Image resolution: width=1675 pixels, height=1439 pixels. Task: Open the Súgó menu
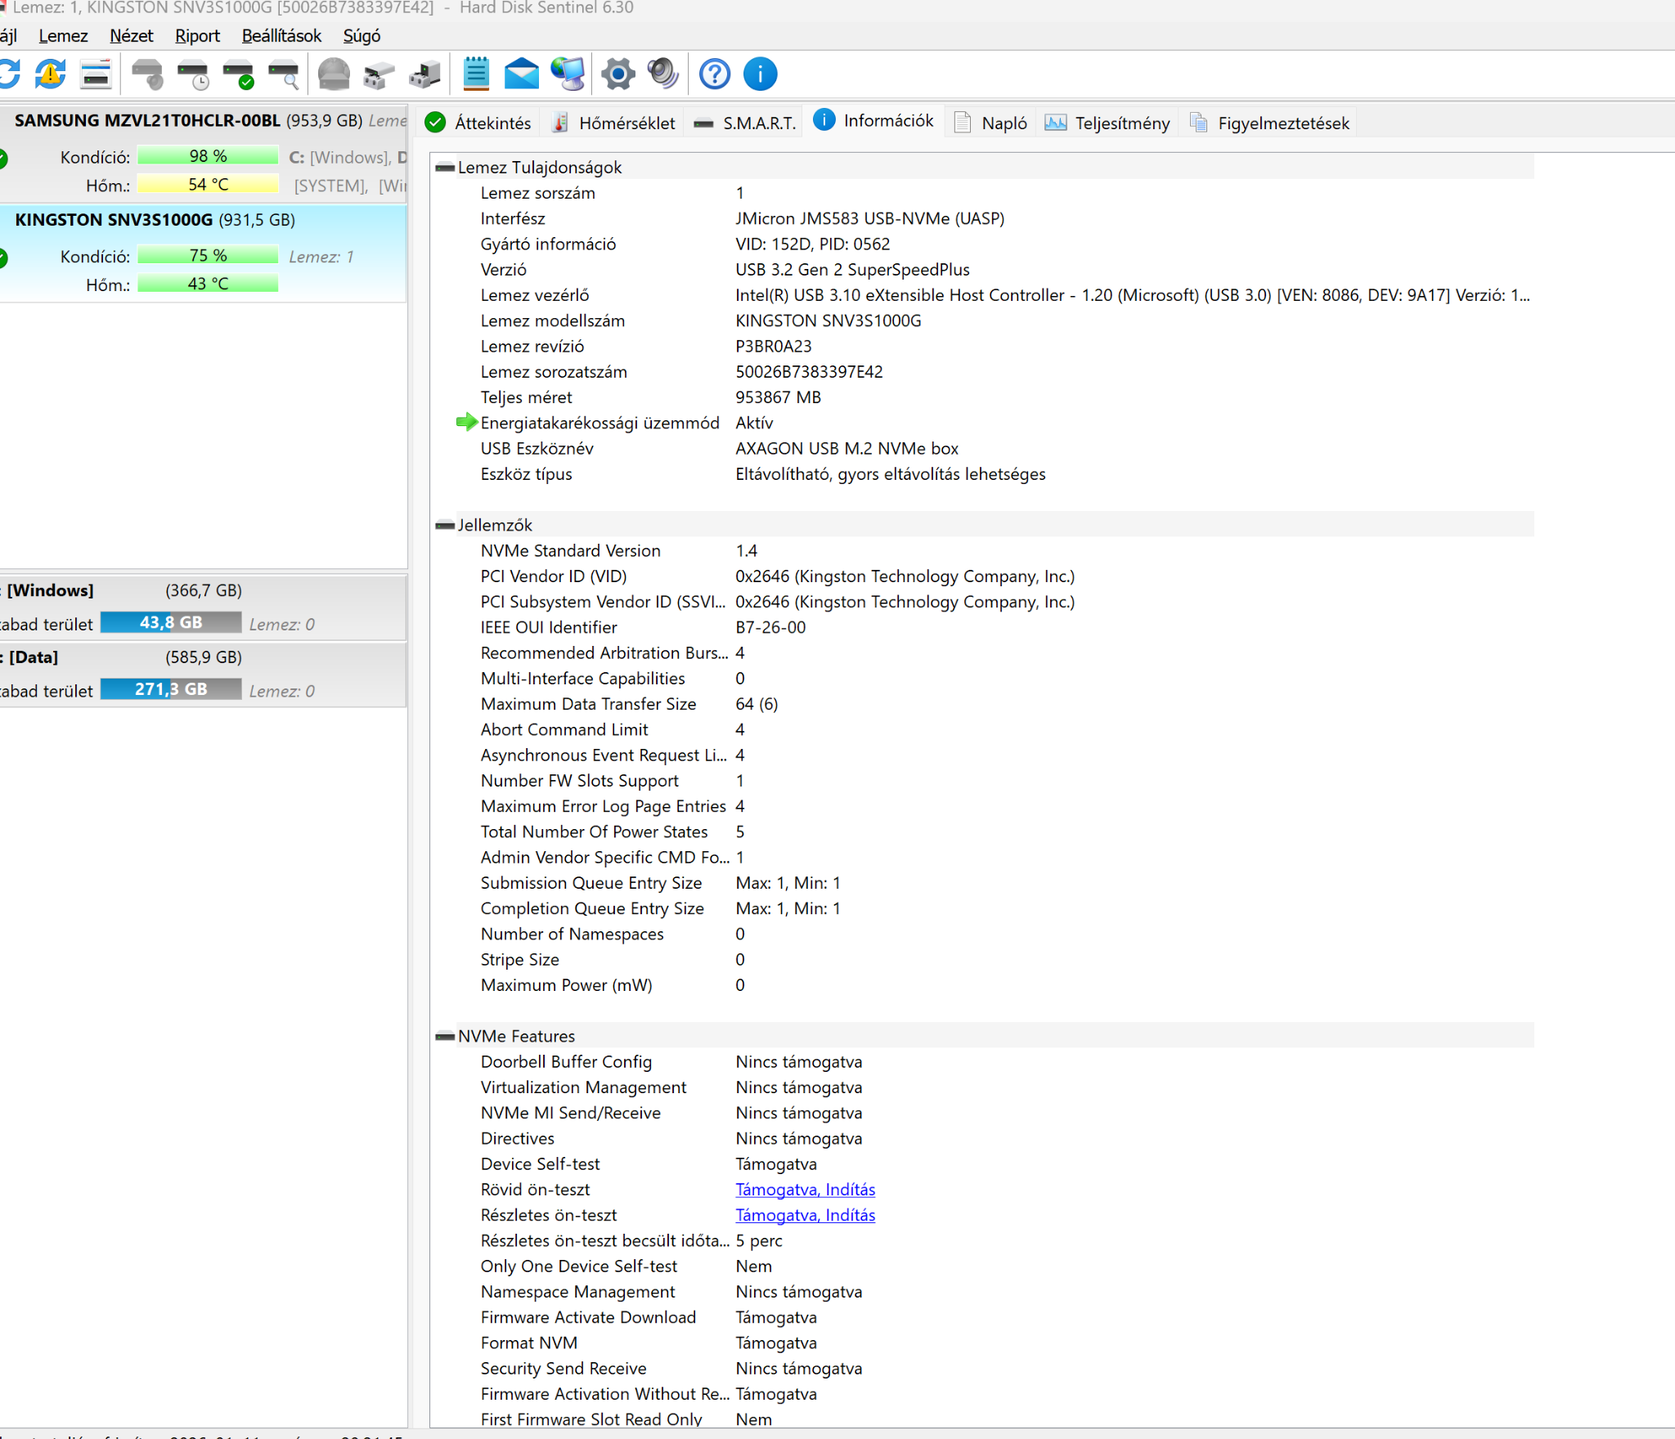(x=361, y=36)
